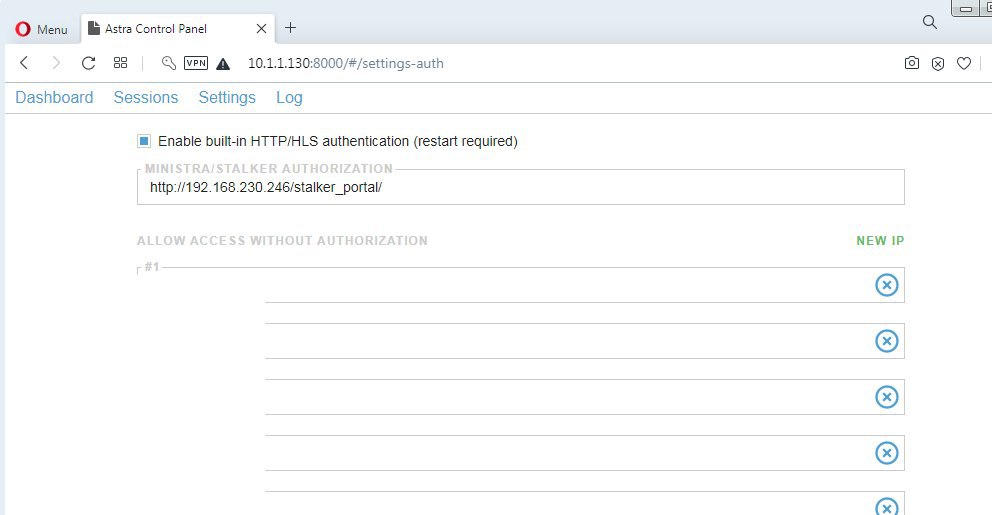
Task: Remove the fourth IP entry row
Action: pos(886,453)
